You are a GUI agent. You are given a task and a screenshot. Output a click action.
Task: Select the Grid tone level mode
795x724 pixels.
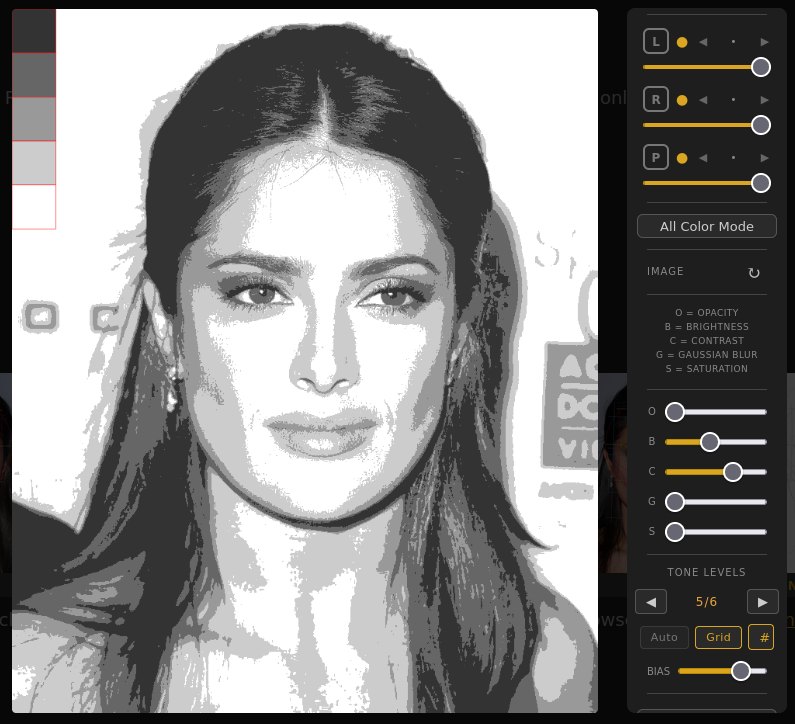click(718, 637)
